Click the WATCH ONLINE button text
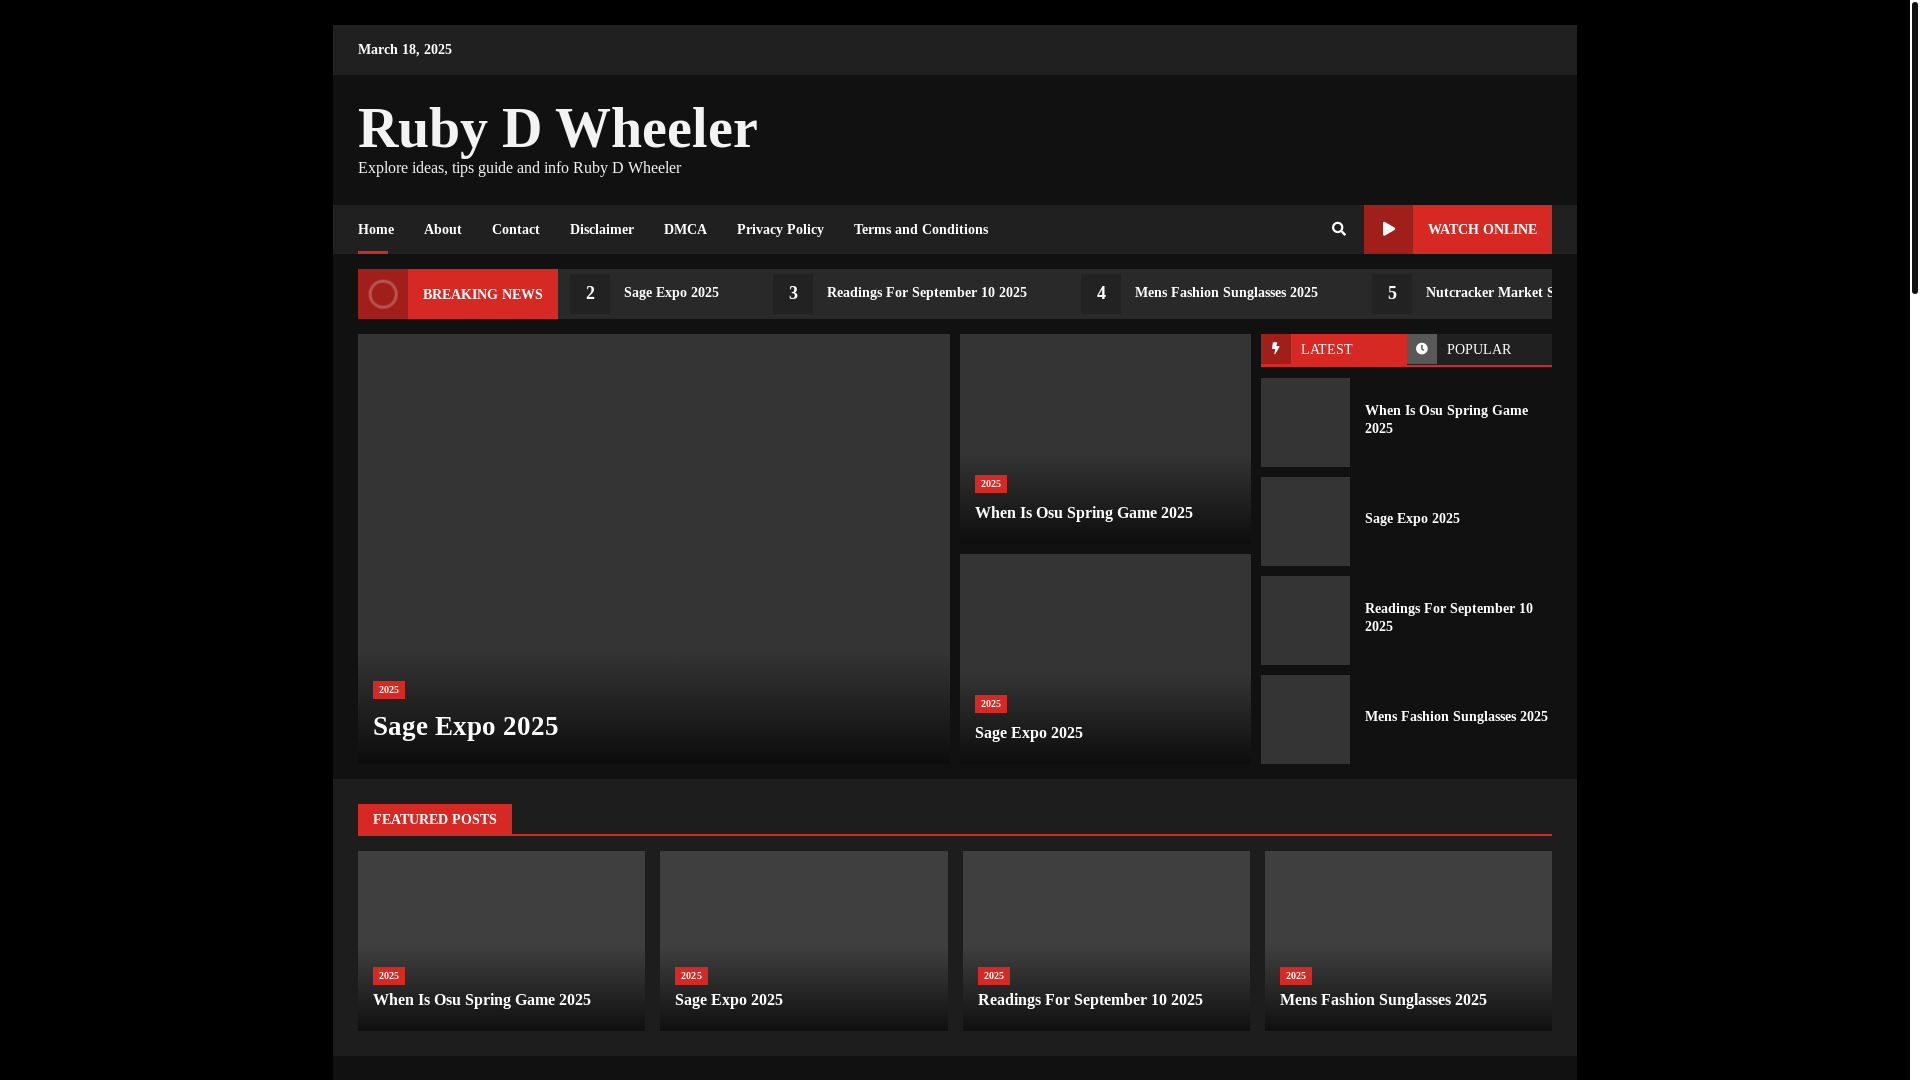The width and height of the screenshot is (1920, 1080). [1482, 230]
